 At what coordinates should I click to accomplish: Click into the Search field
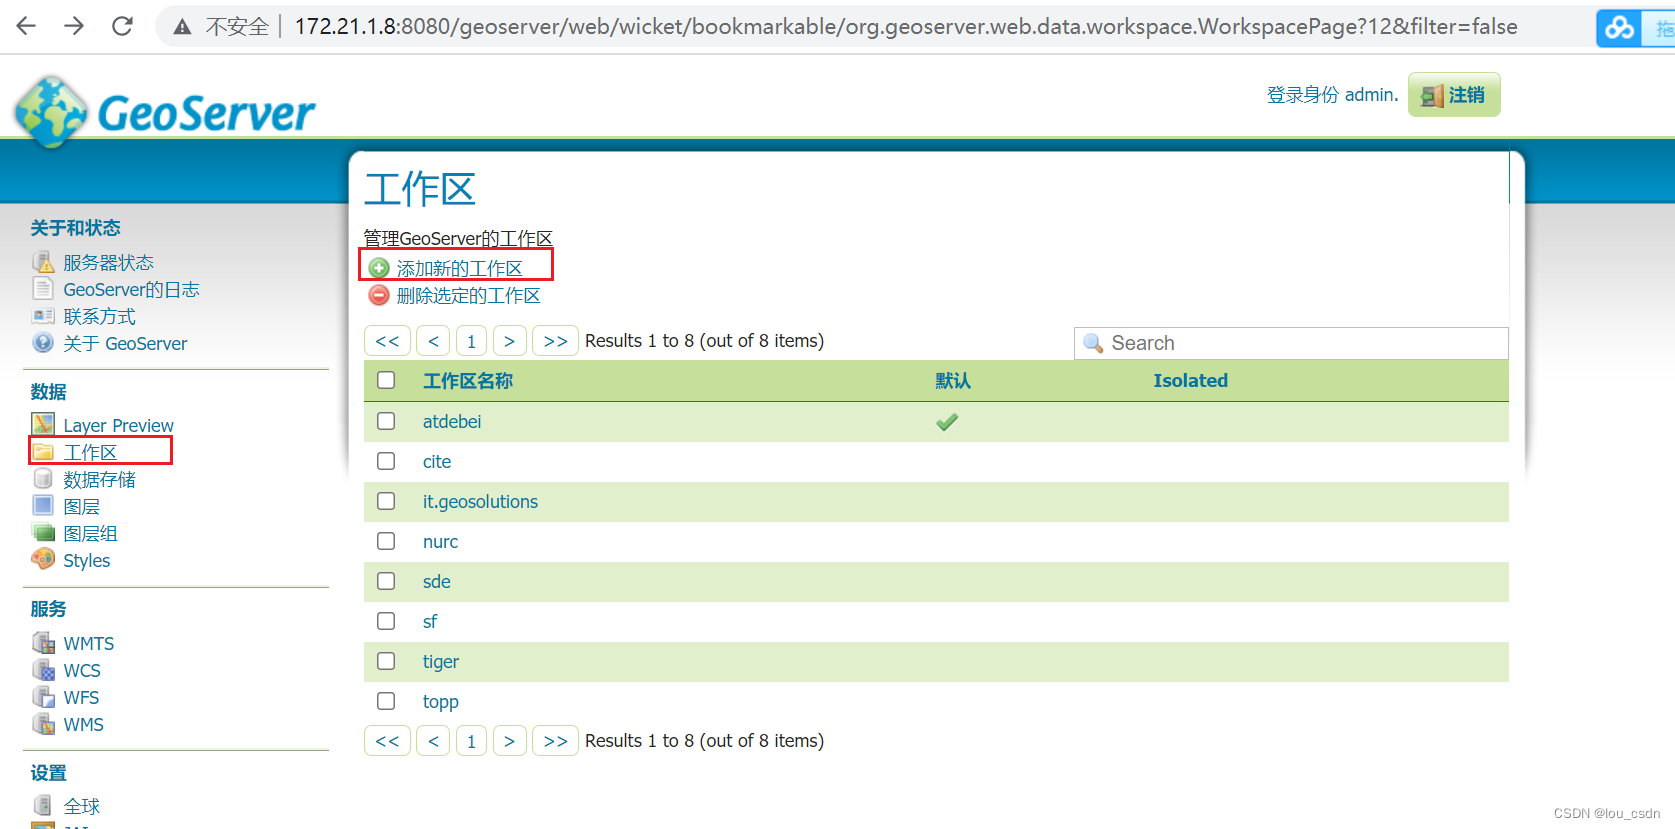pos(1291,343)
